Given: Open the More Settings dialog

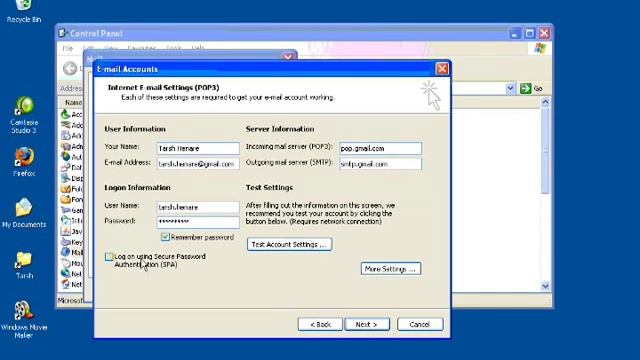Looking at the screenshot, I should 391,269.
